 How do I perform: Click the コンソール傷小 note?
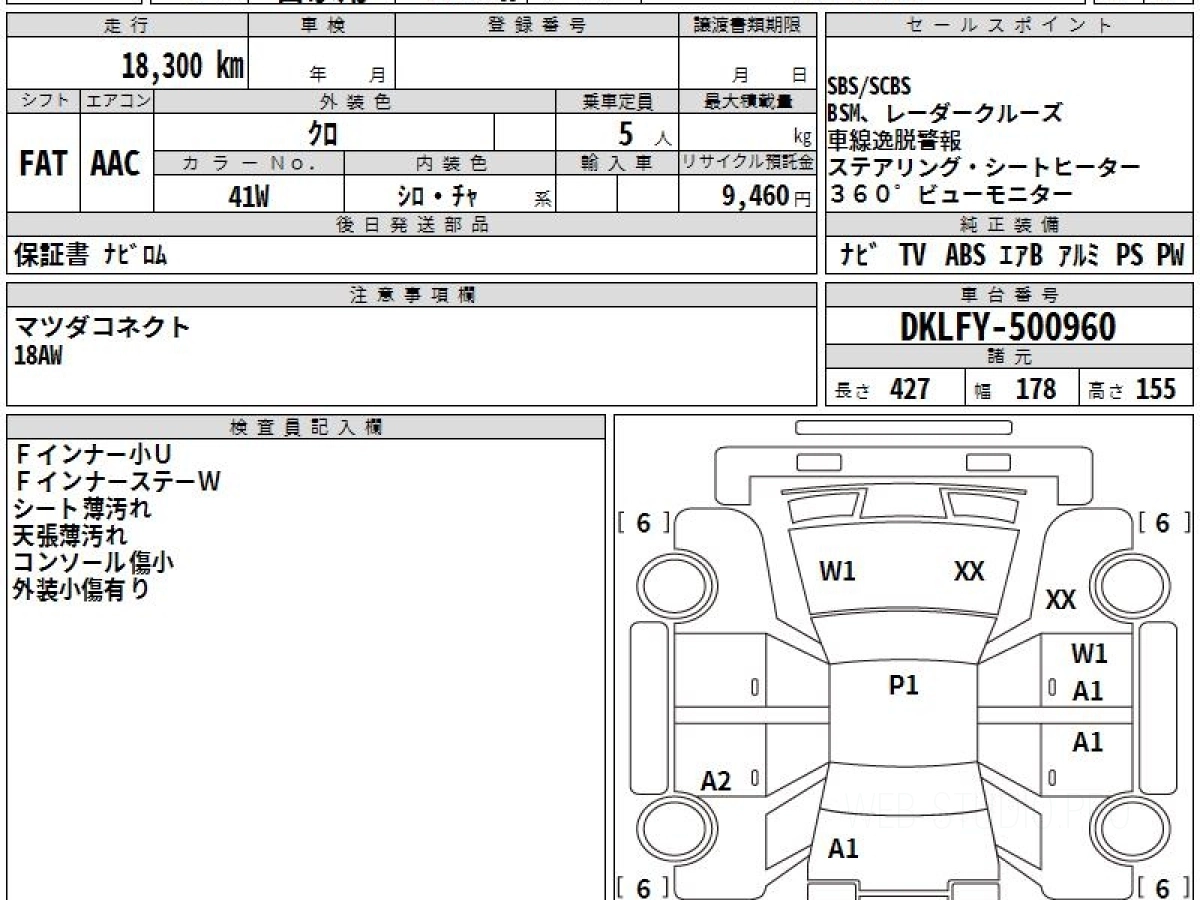[x=94, y=563]
